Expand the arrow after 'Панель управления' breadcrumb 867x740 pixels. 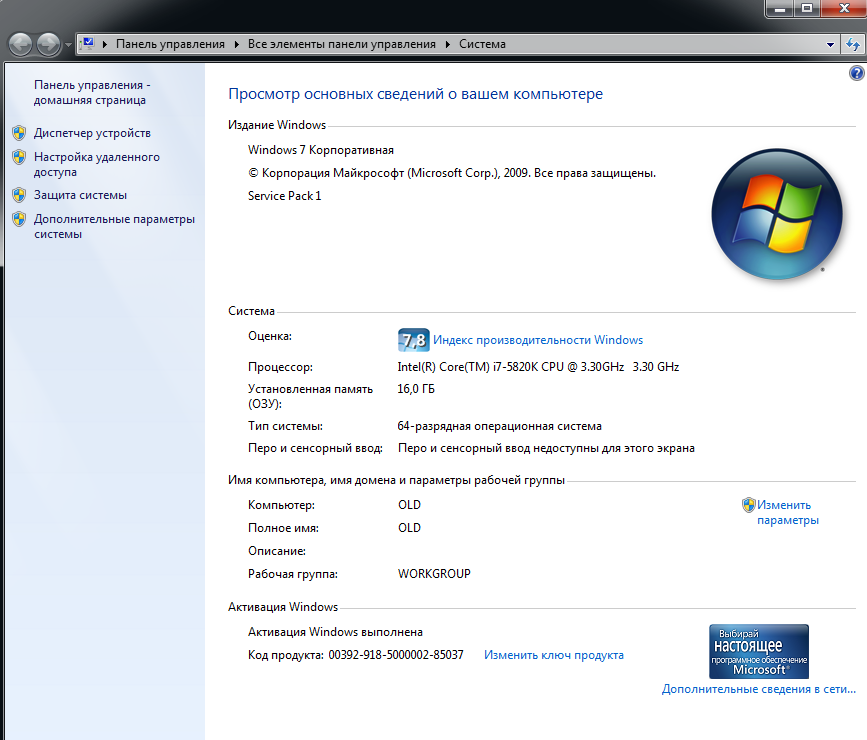(237, 44)
